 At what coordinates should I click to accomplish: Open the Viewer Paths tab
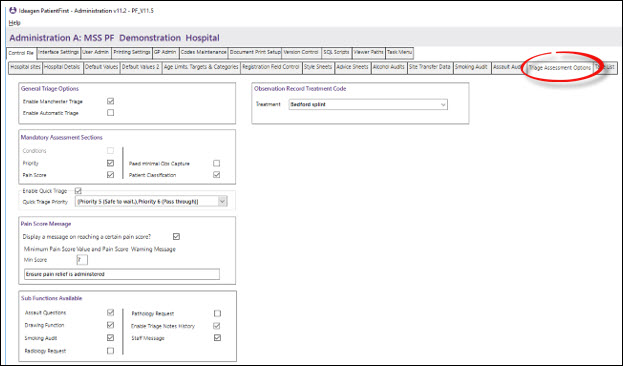point(368,52)
